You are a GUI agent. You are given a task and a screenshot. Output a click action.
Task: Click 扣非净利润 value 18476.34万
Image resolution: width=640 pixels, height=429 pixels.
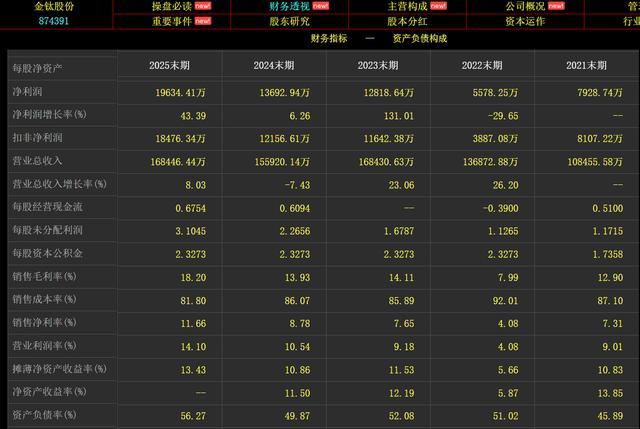point(180,139)
